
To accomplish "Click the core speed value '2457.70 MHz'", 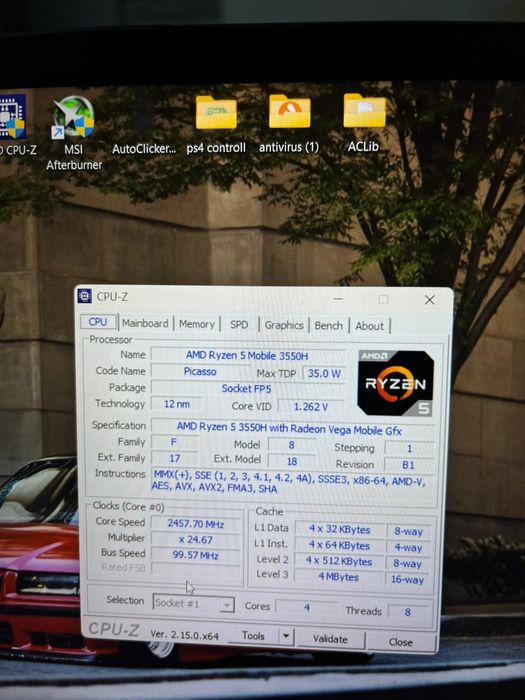I will [x=196, y=524].
